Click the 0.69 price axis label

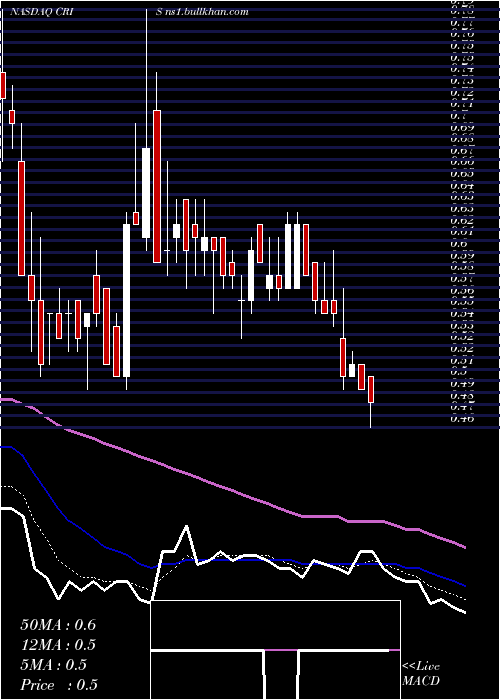(x=462, y=128)
